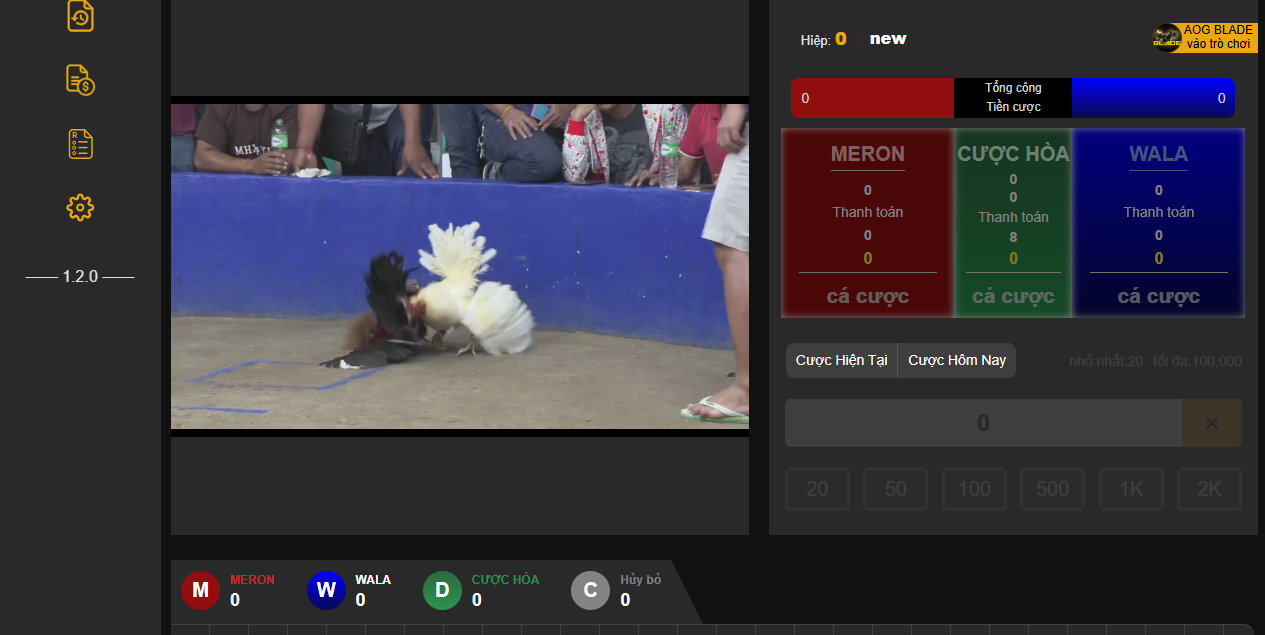This screenshot has height=635, width=1265.
Task: Place a bet on the MERON panel
Action: [x=867, y=296]
